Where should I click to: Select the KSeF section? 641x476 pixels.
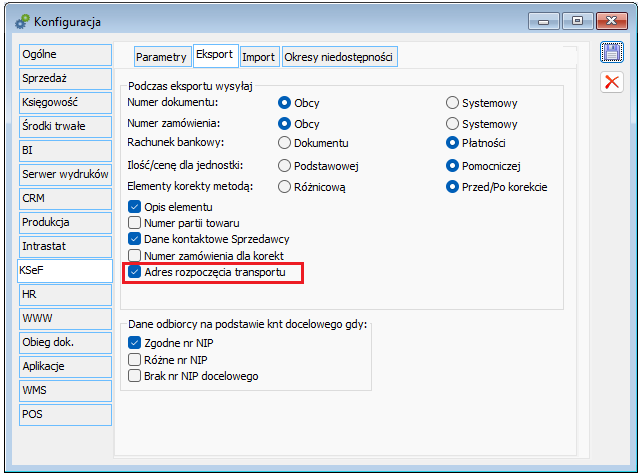[65, 271]
